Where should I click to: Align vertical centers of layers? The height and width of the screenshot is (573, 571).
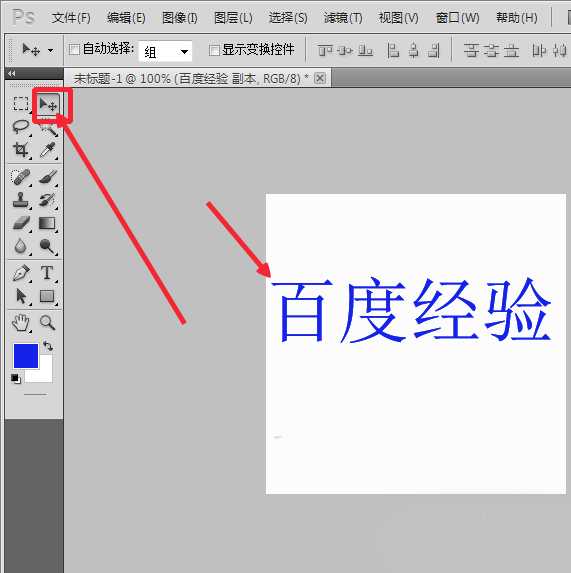click(345, 50)
